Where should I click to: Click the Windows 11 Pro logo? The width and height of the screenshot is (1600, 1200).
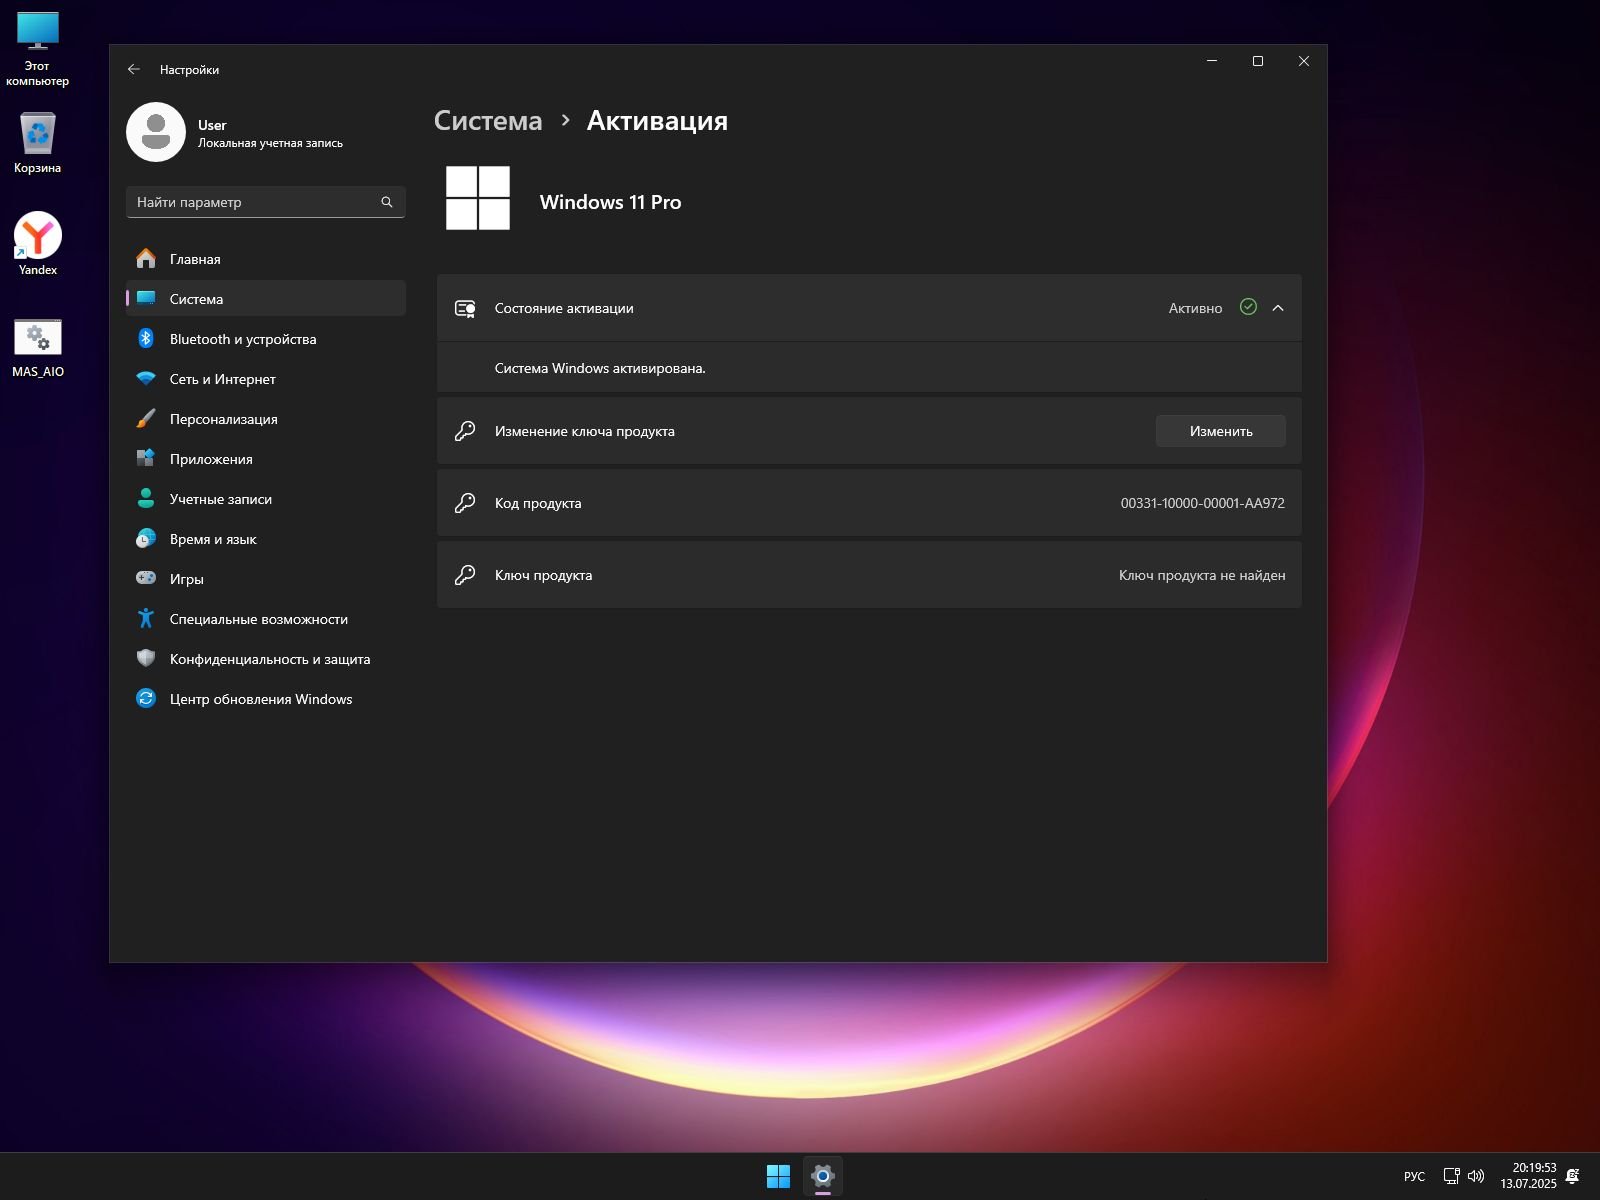tap(478, 198)
